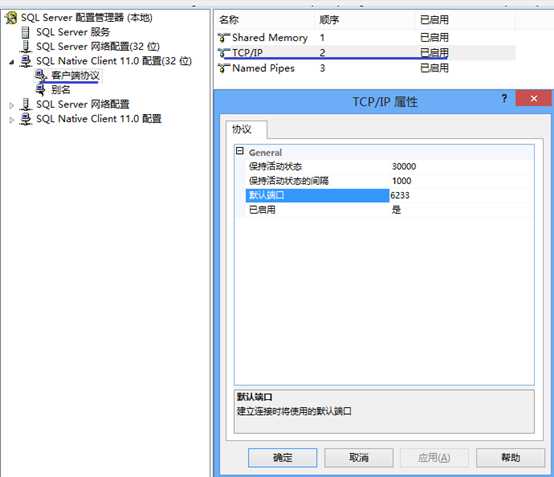Collapse the General property group
554x477 pixels.
pos(240,151)
